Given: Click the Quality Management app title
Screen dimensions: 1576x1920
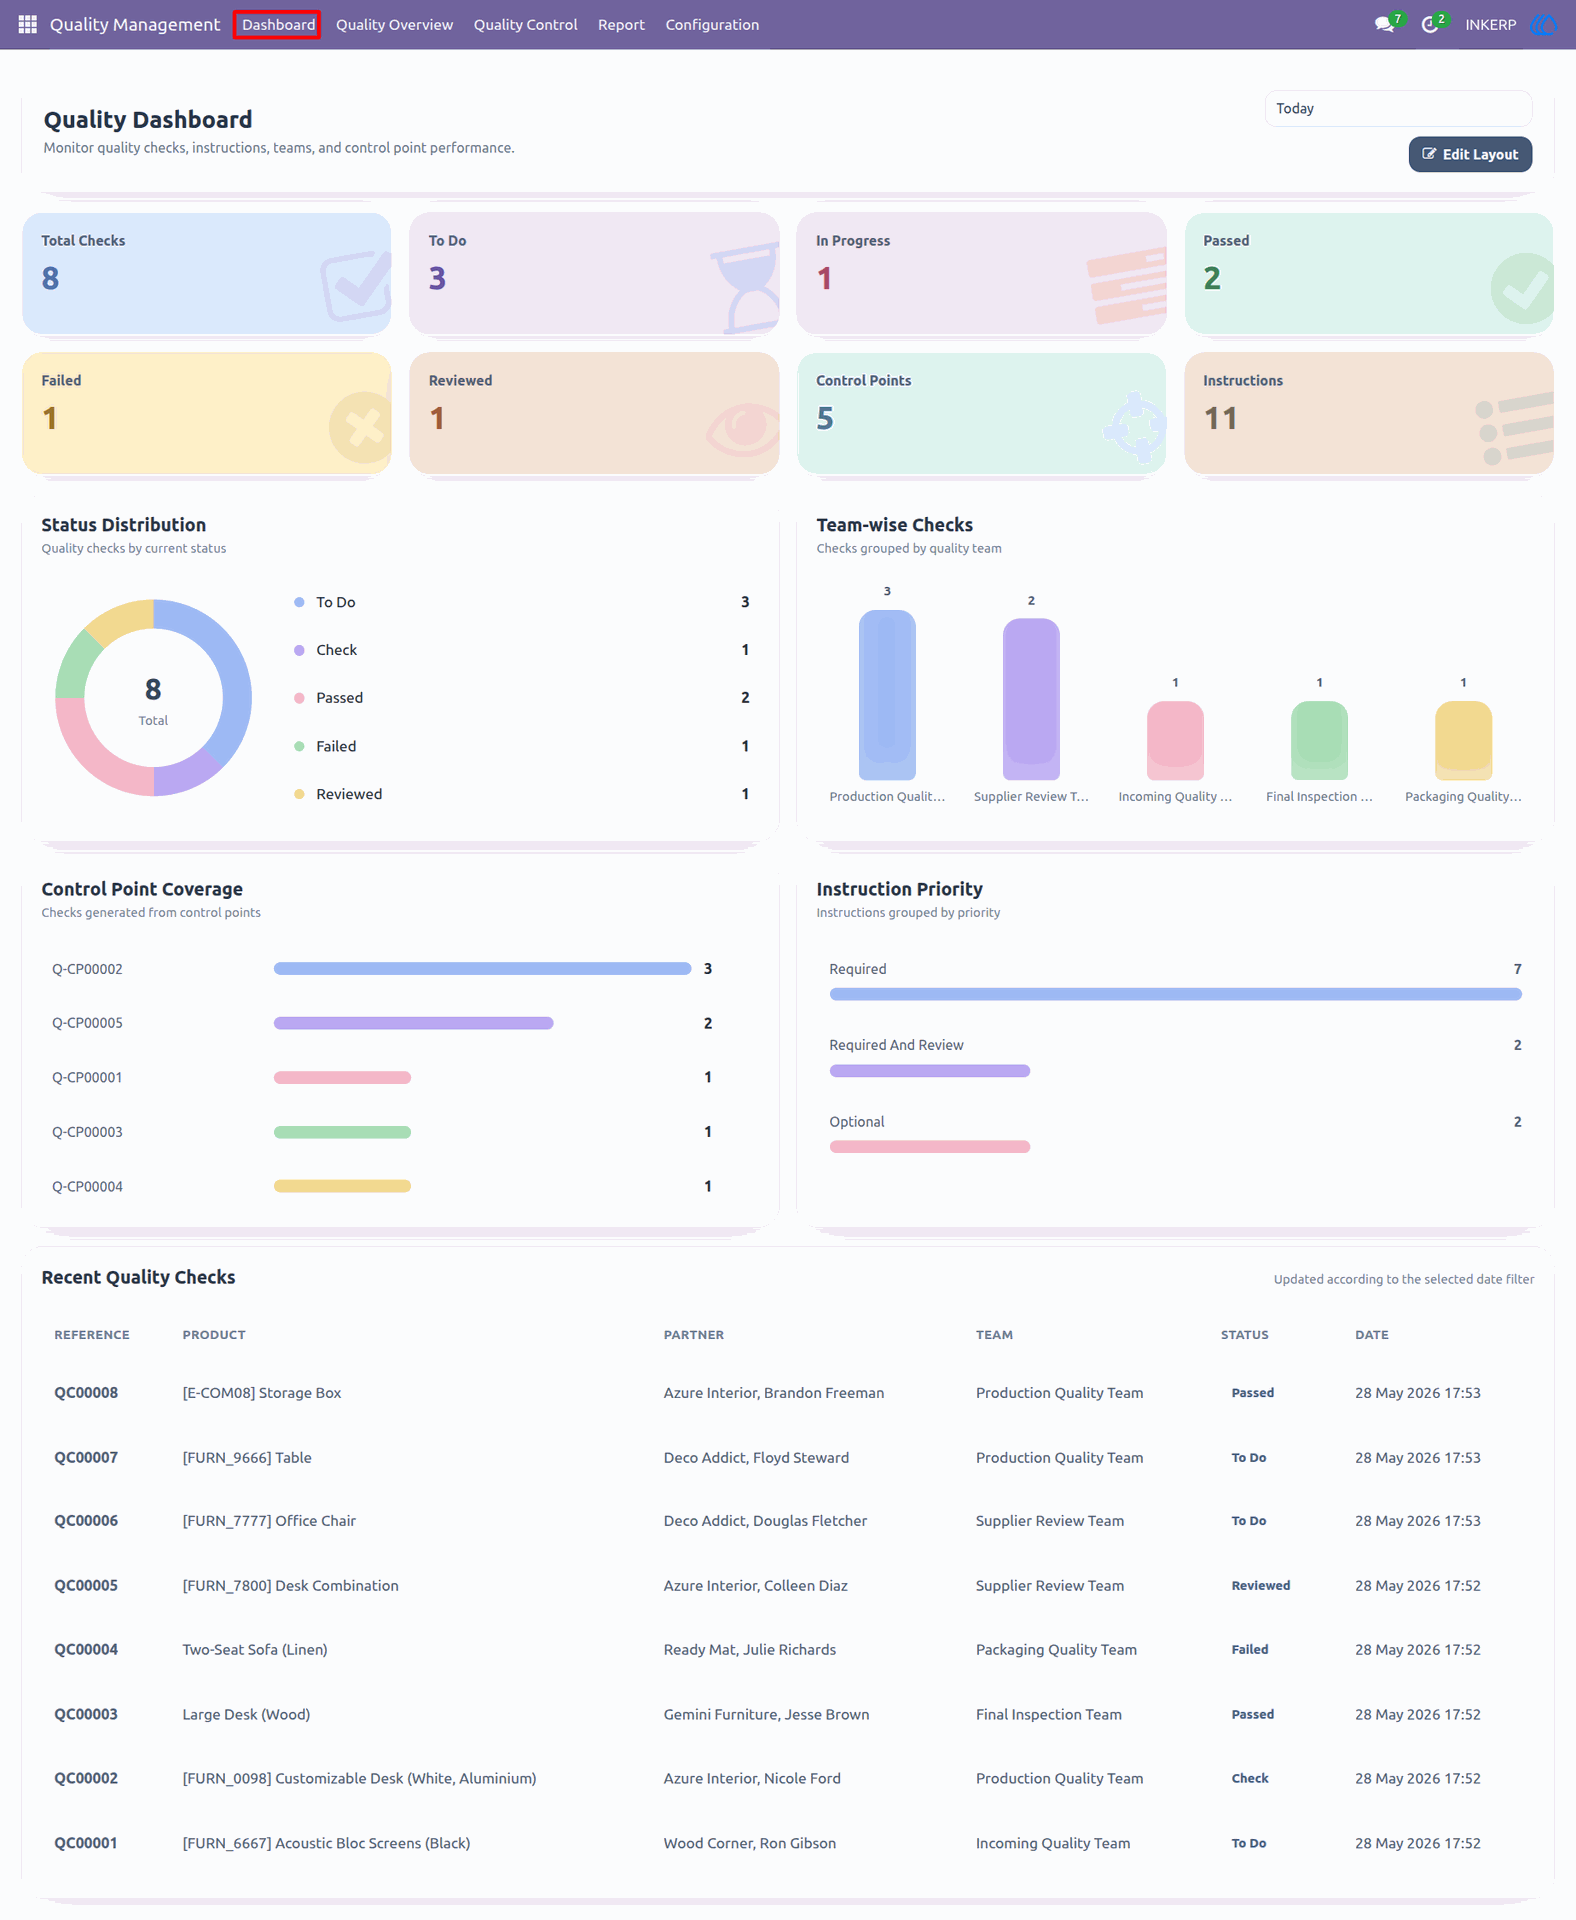Looking at the screenshot, I should click(135, 24).
